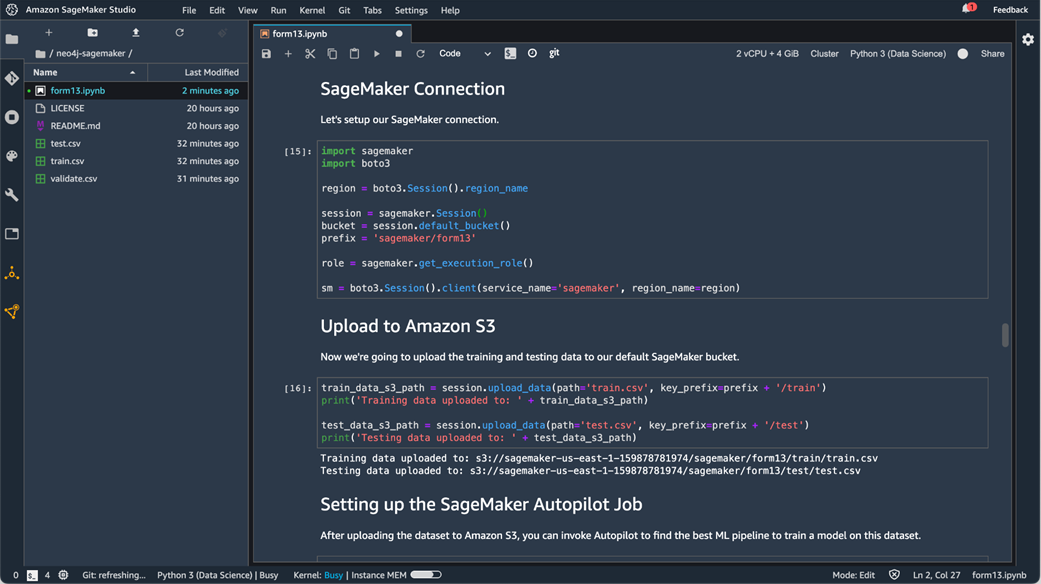Click the Feedback link
1041x584 pixels.
click(x=1010, y=10)
